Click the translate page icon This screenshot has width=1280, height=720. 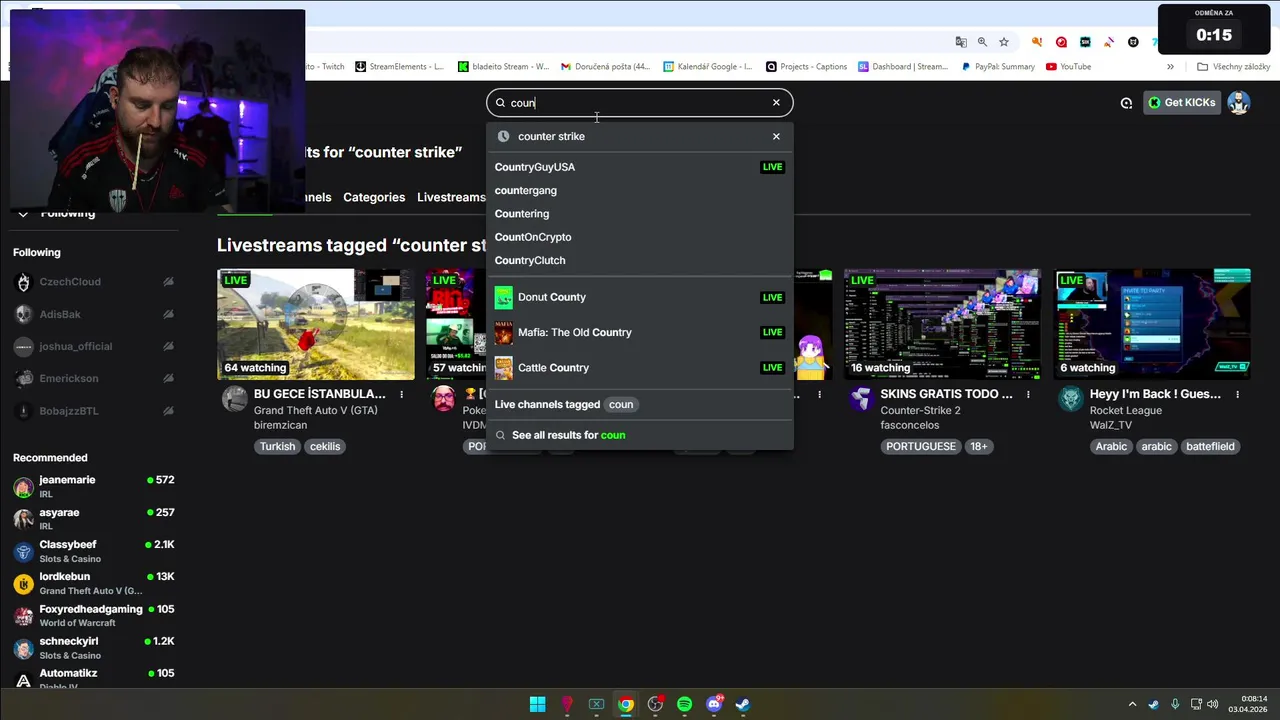click(x=961, y=42)
